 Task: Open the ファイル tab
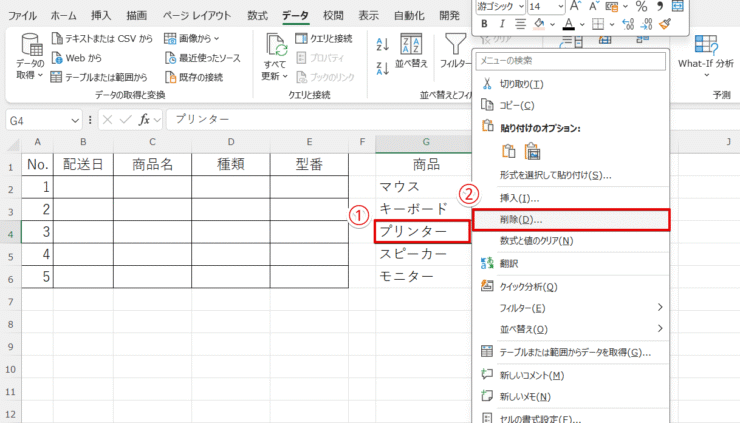point(22,16)
